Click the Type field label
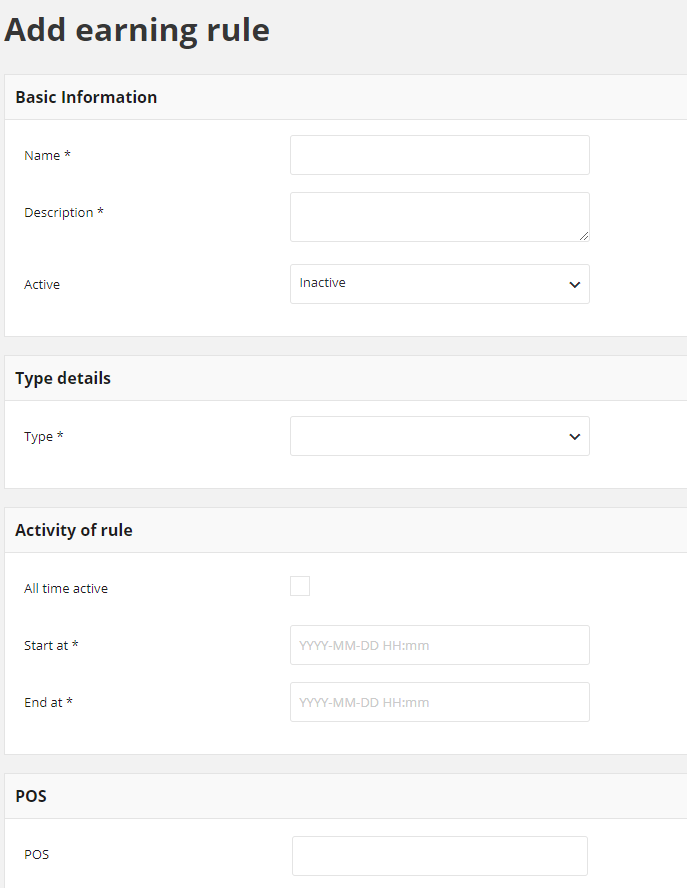Viewport: 687px width, 888px height. coord(44,437)
